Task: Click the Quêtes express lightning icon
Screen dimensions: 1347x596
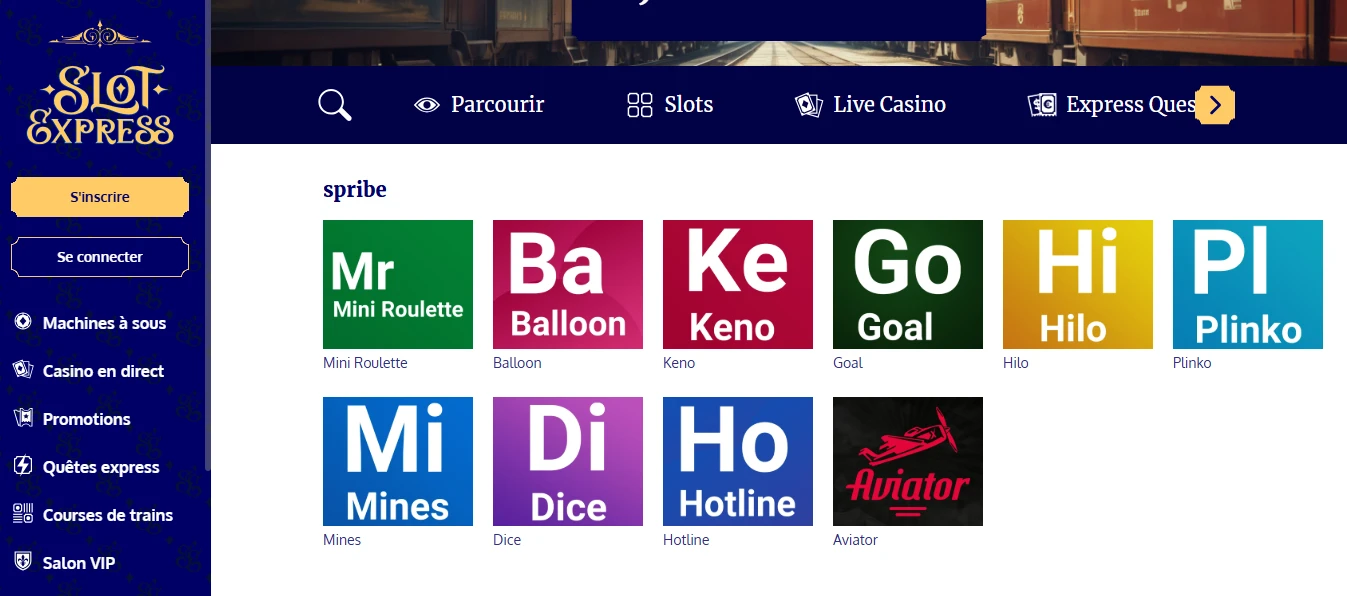Action: [x=23, y=466]
